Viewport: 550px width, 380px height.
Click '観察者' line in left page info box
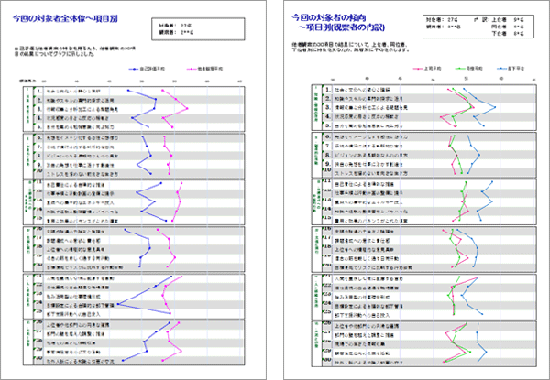(176, 33)
